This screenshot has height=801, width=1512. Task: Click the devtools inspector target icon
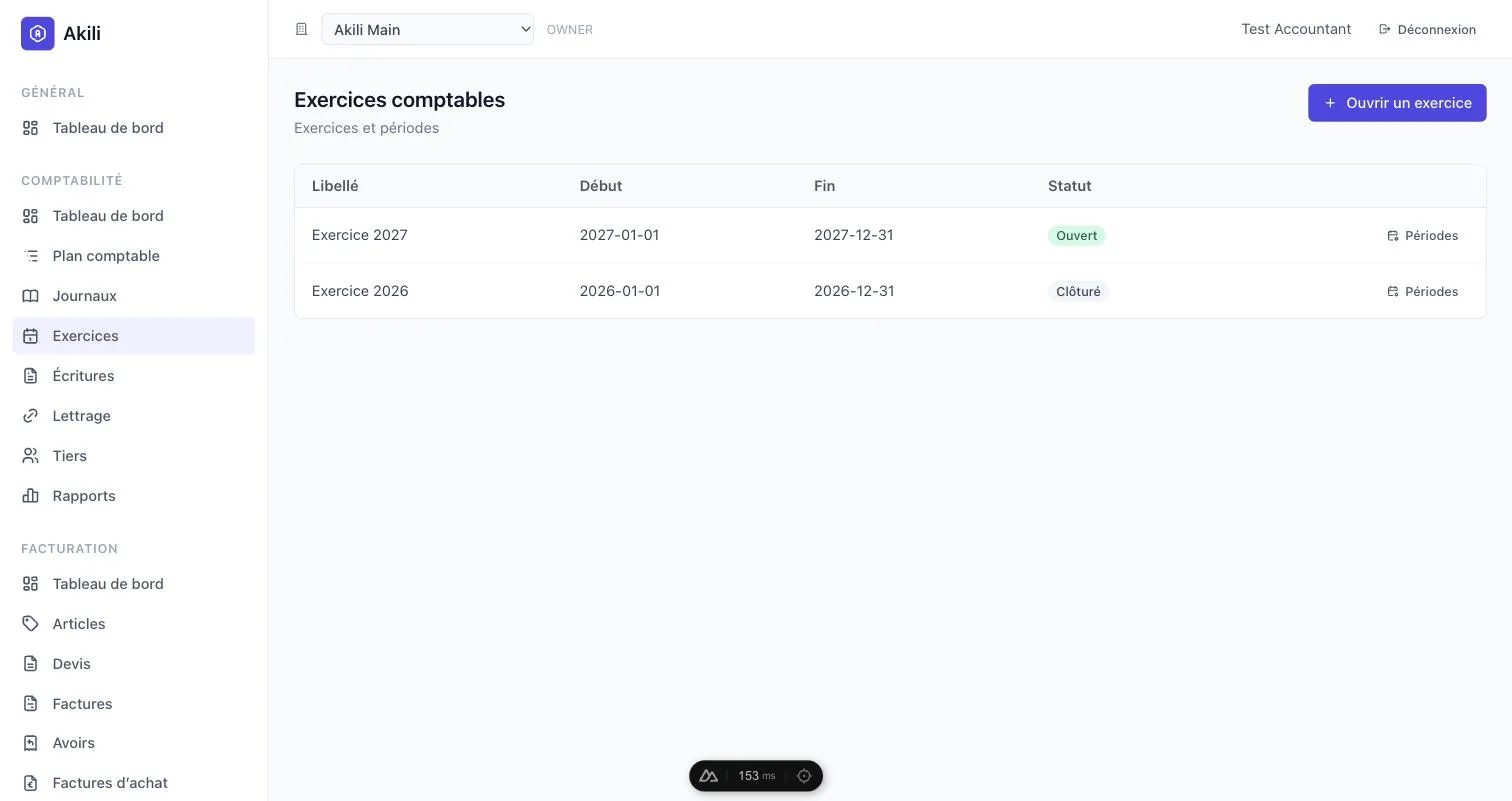coord(804,776)
